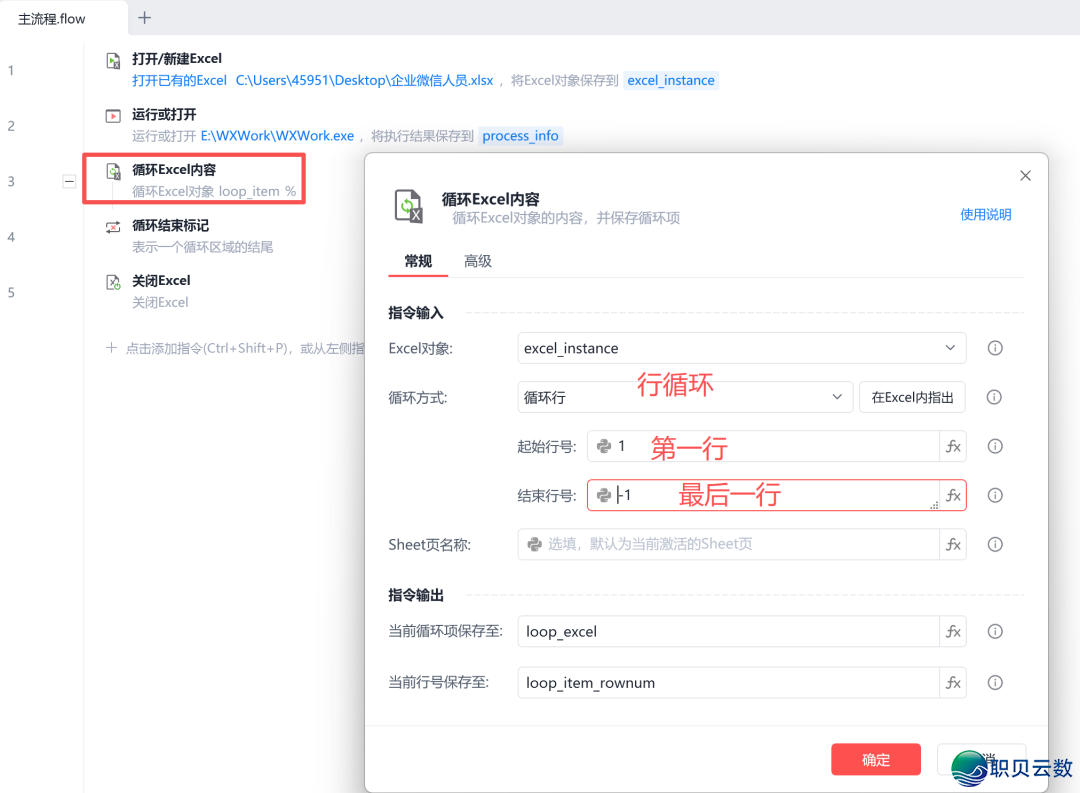
Task: Open the 循环方式 dropdown
Action: [837, 397]
